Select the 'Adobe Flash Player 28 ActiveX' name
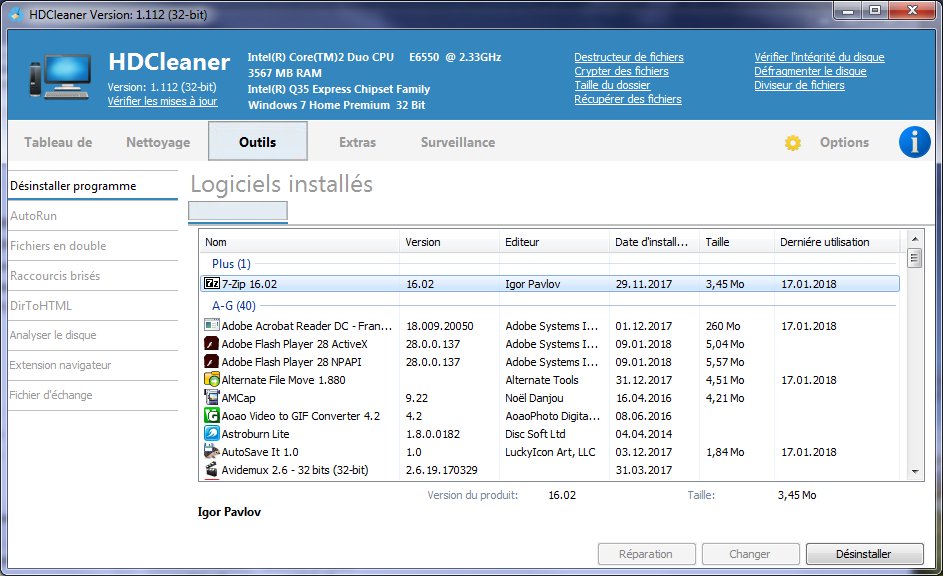Viewport: 943px width, 576px height. click(295, 344)
